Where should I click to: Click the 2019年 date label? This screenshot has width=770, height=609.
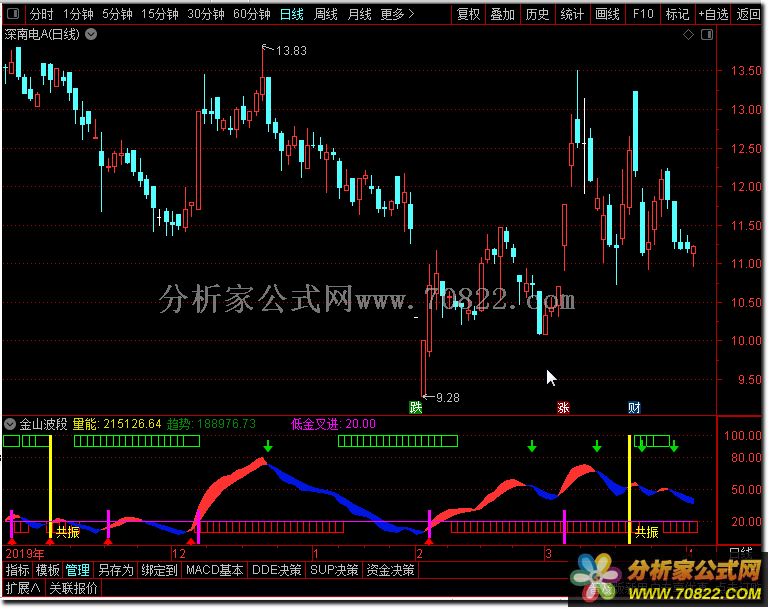point(25,554)
